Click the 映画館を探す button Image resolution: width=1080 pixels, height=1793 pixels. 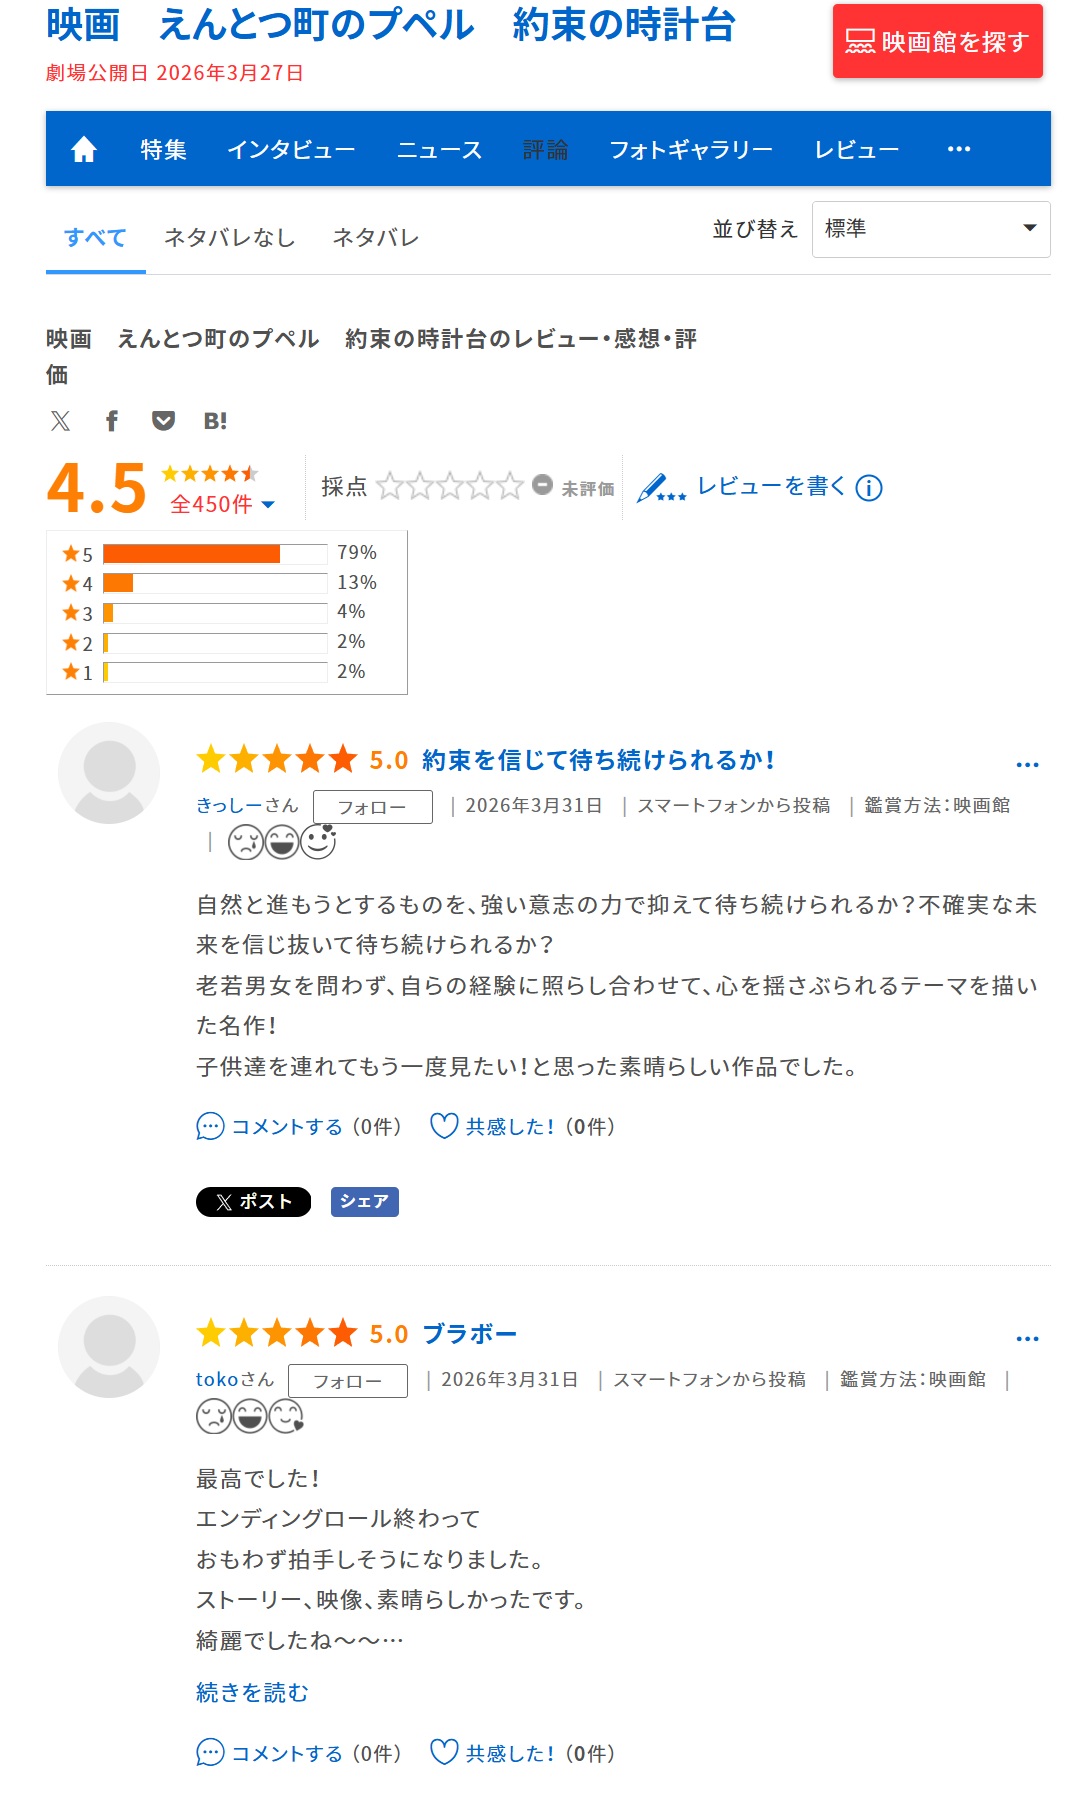(937, 41)
